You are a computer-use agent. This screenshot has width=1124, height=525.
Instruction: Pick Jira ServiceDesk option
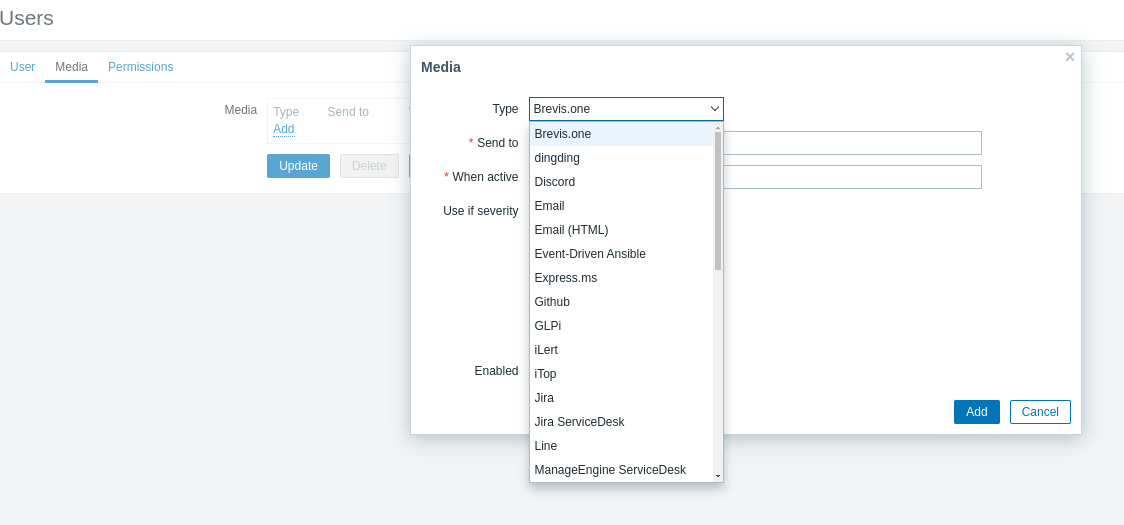pyautogui.click(x=621, y=422)
